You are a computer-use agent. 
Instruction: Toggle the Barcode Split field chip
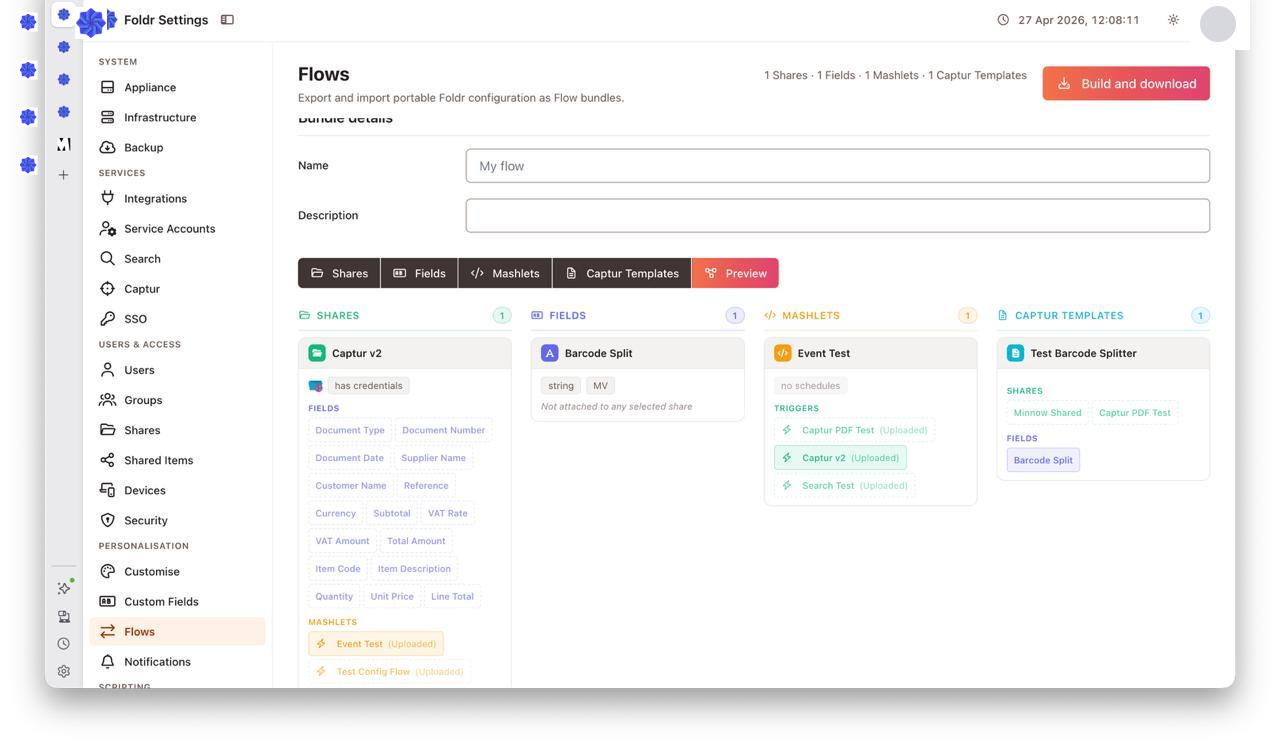(x=1041, y=459)
